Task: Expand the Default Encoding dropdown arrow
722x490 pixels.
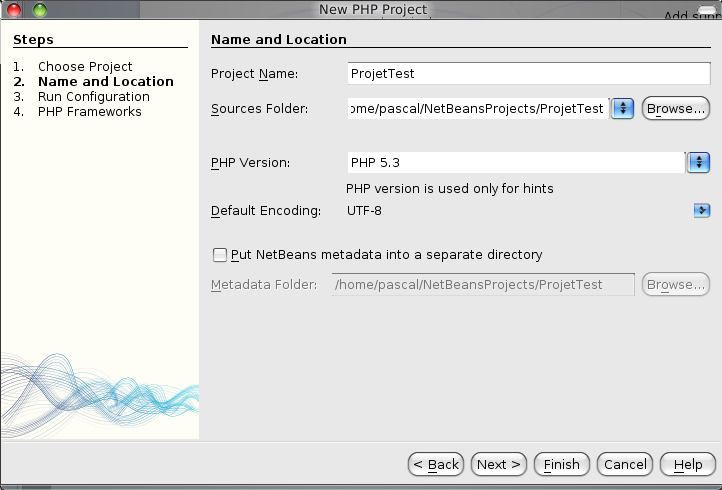Action: (702, 211)
